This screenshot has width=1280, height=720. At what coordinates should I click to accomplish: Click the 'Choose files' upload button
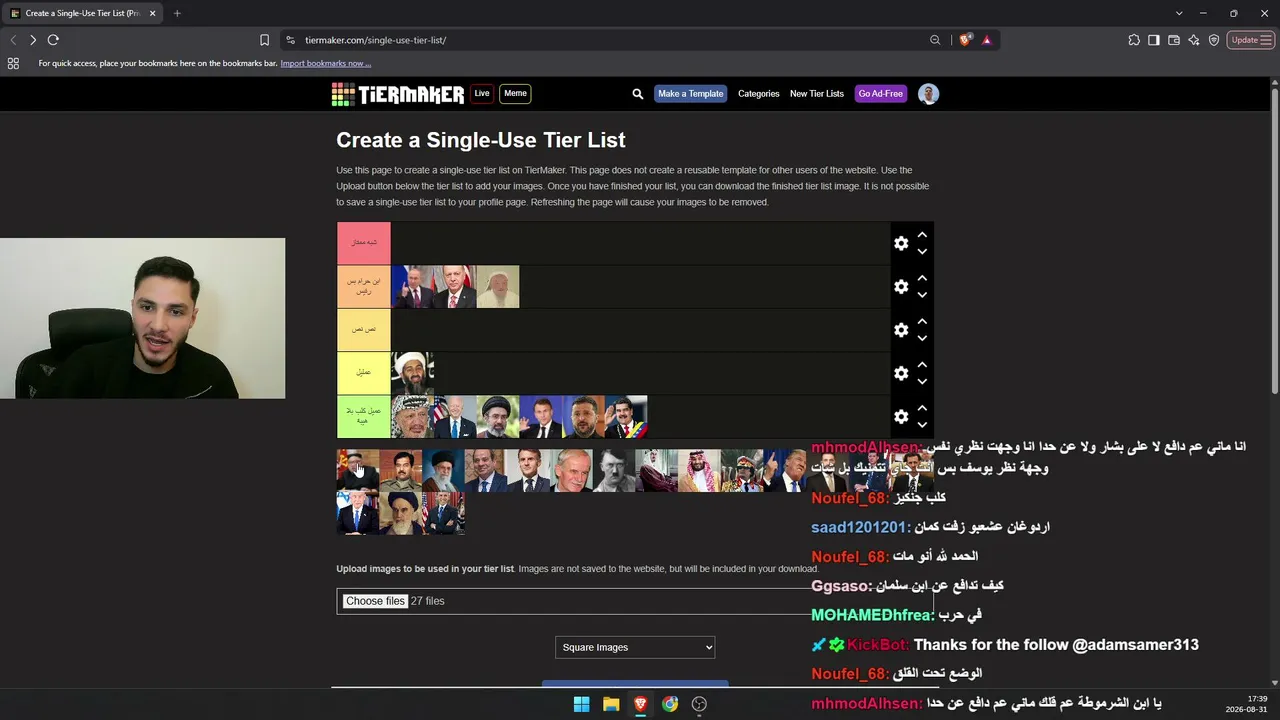pos(375,601)
